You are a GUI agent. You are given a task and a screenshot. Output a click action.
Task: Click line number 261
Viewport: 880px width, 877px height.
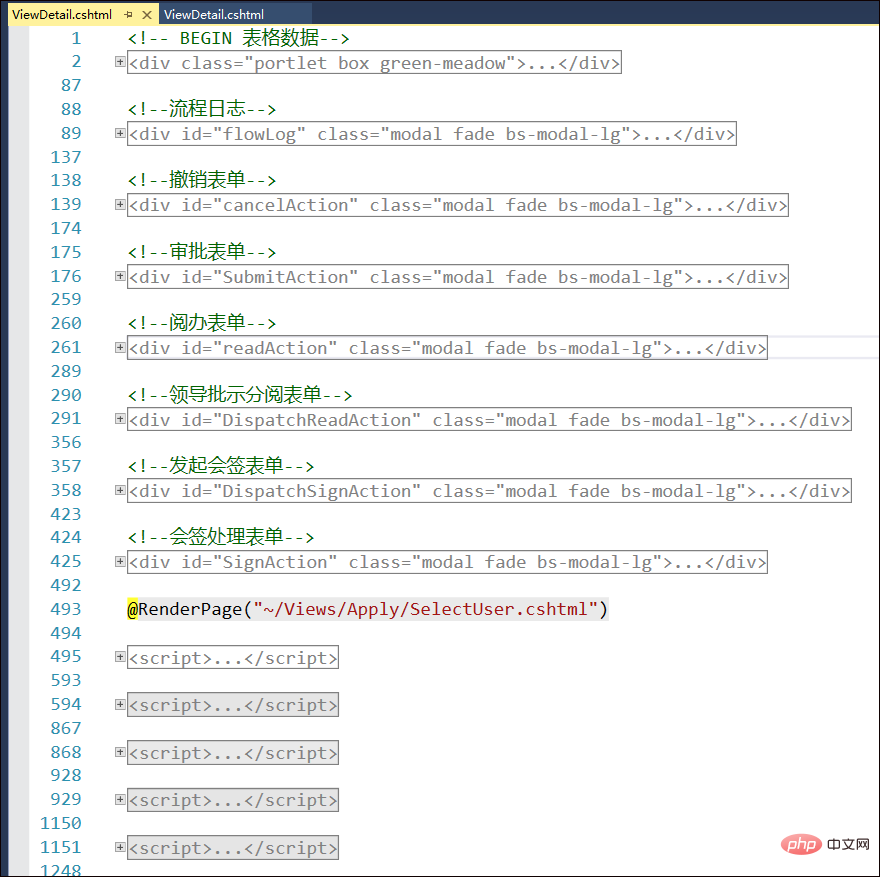pos(66,347)
